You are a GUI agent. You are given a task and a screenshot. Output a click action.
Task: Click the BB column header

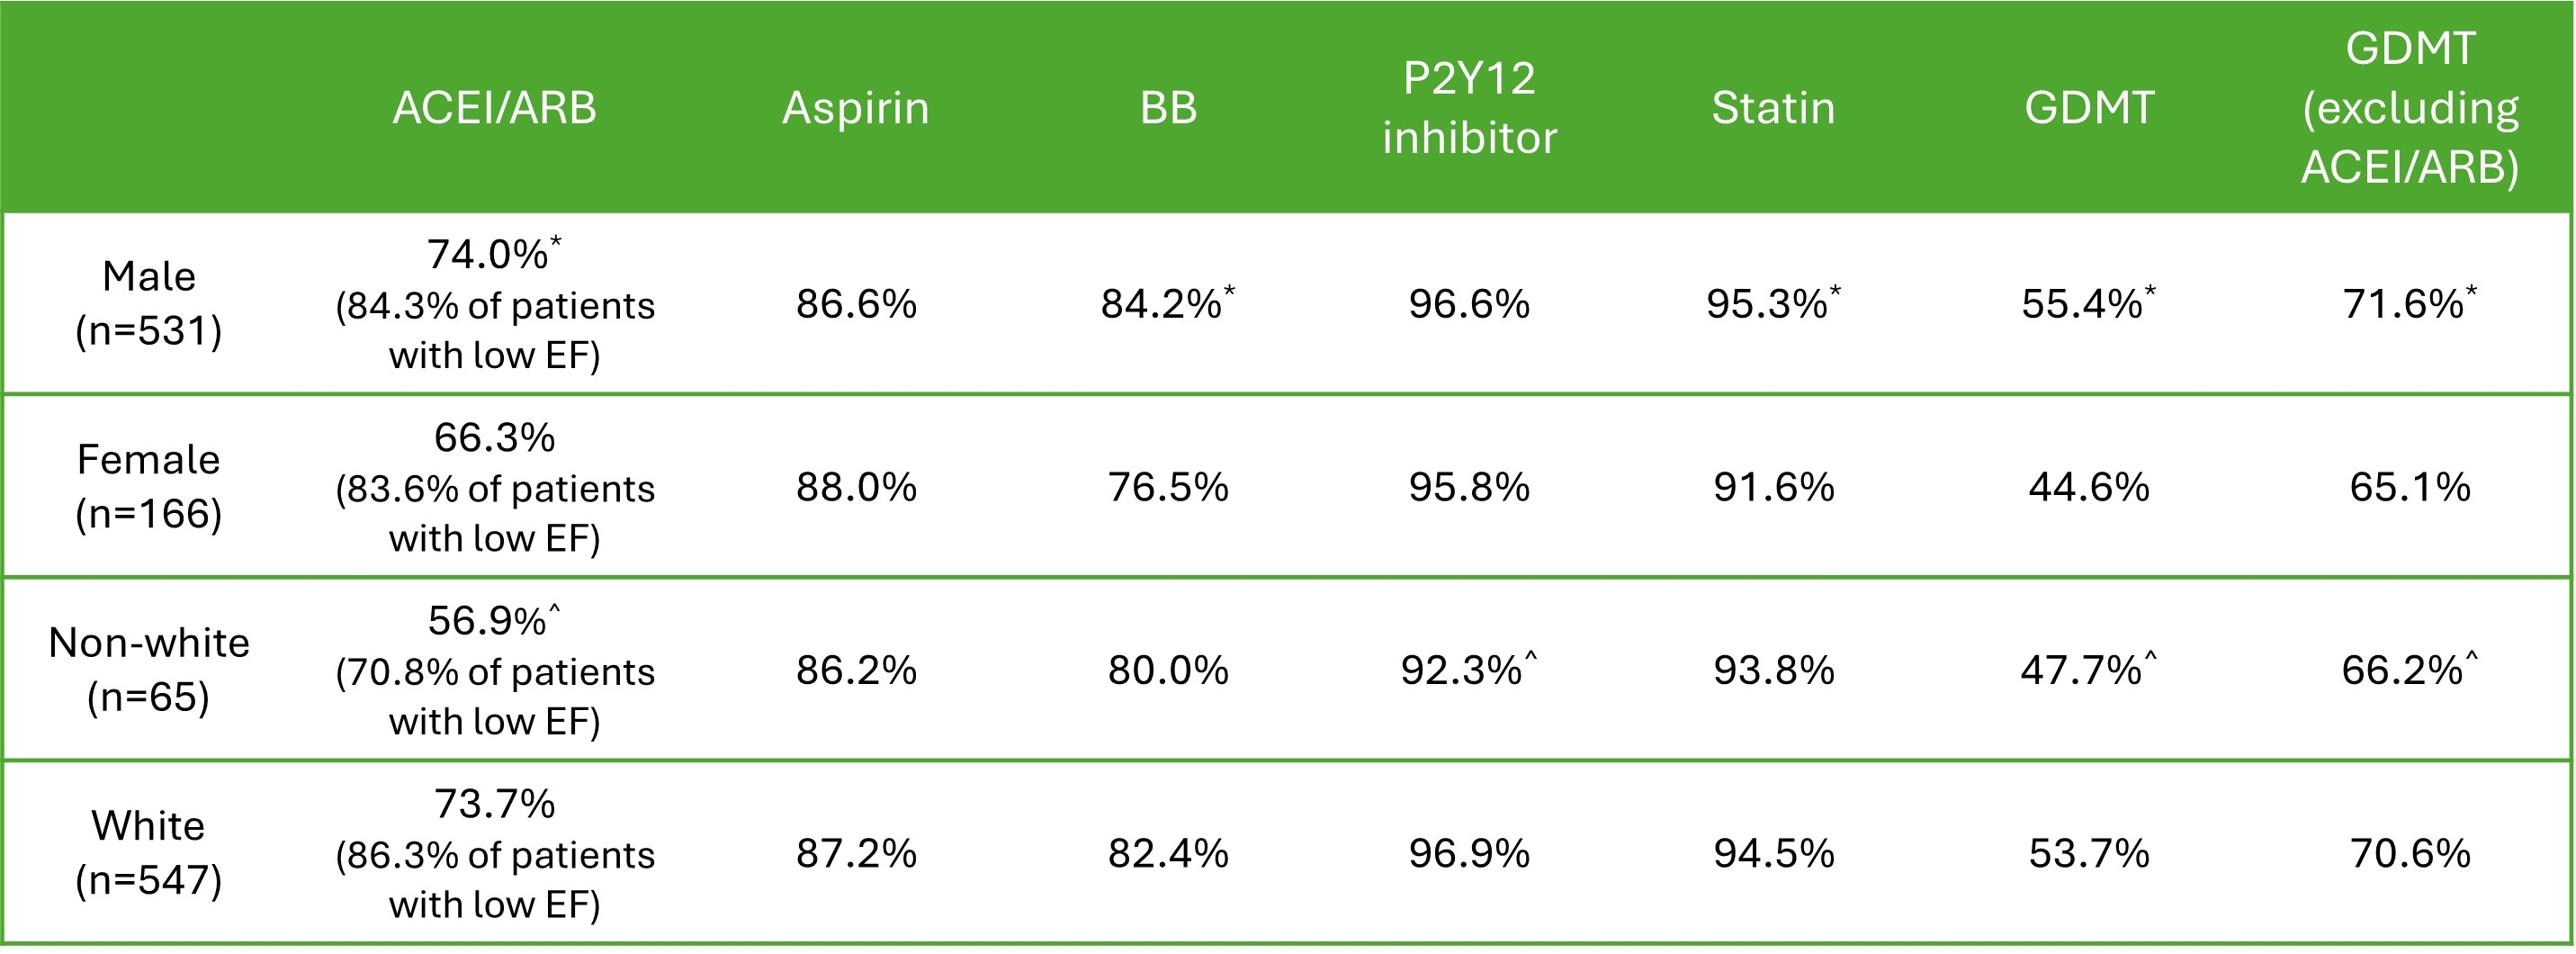pyautogui.click(x=1168, y=108)
